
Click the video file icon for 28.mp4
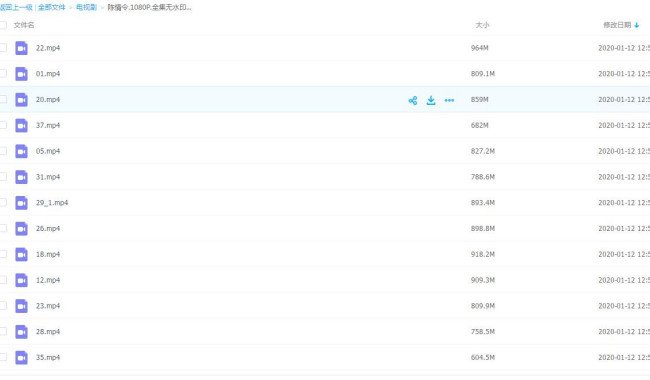pos(21,332)
